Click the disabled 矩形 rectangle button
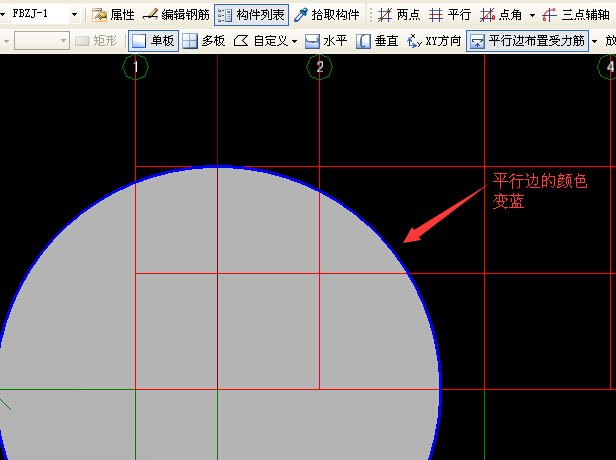The image size is (616, 460). pos(96,40)
